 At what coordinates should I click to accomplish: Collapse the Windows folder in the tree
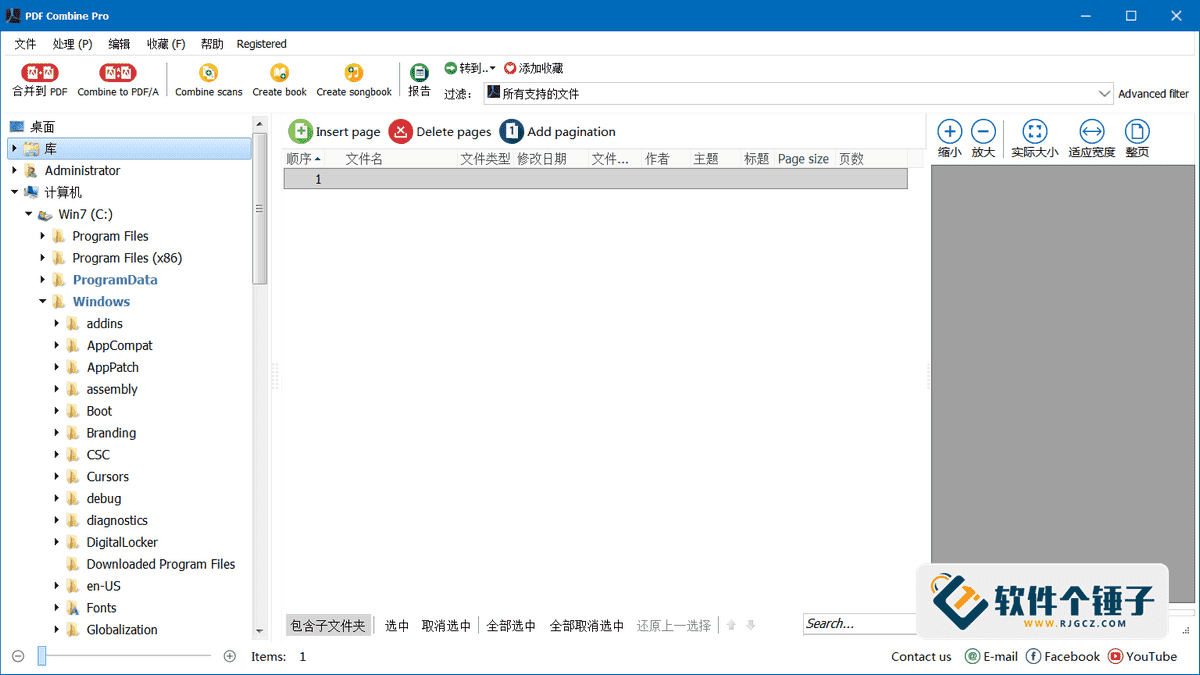tap(42, 301)
